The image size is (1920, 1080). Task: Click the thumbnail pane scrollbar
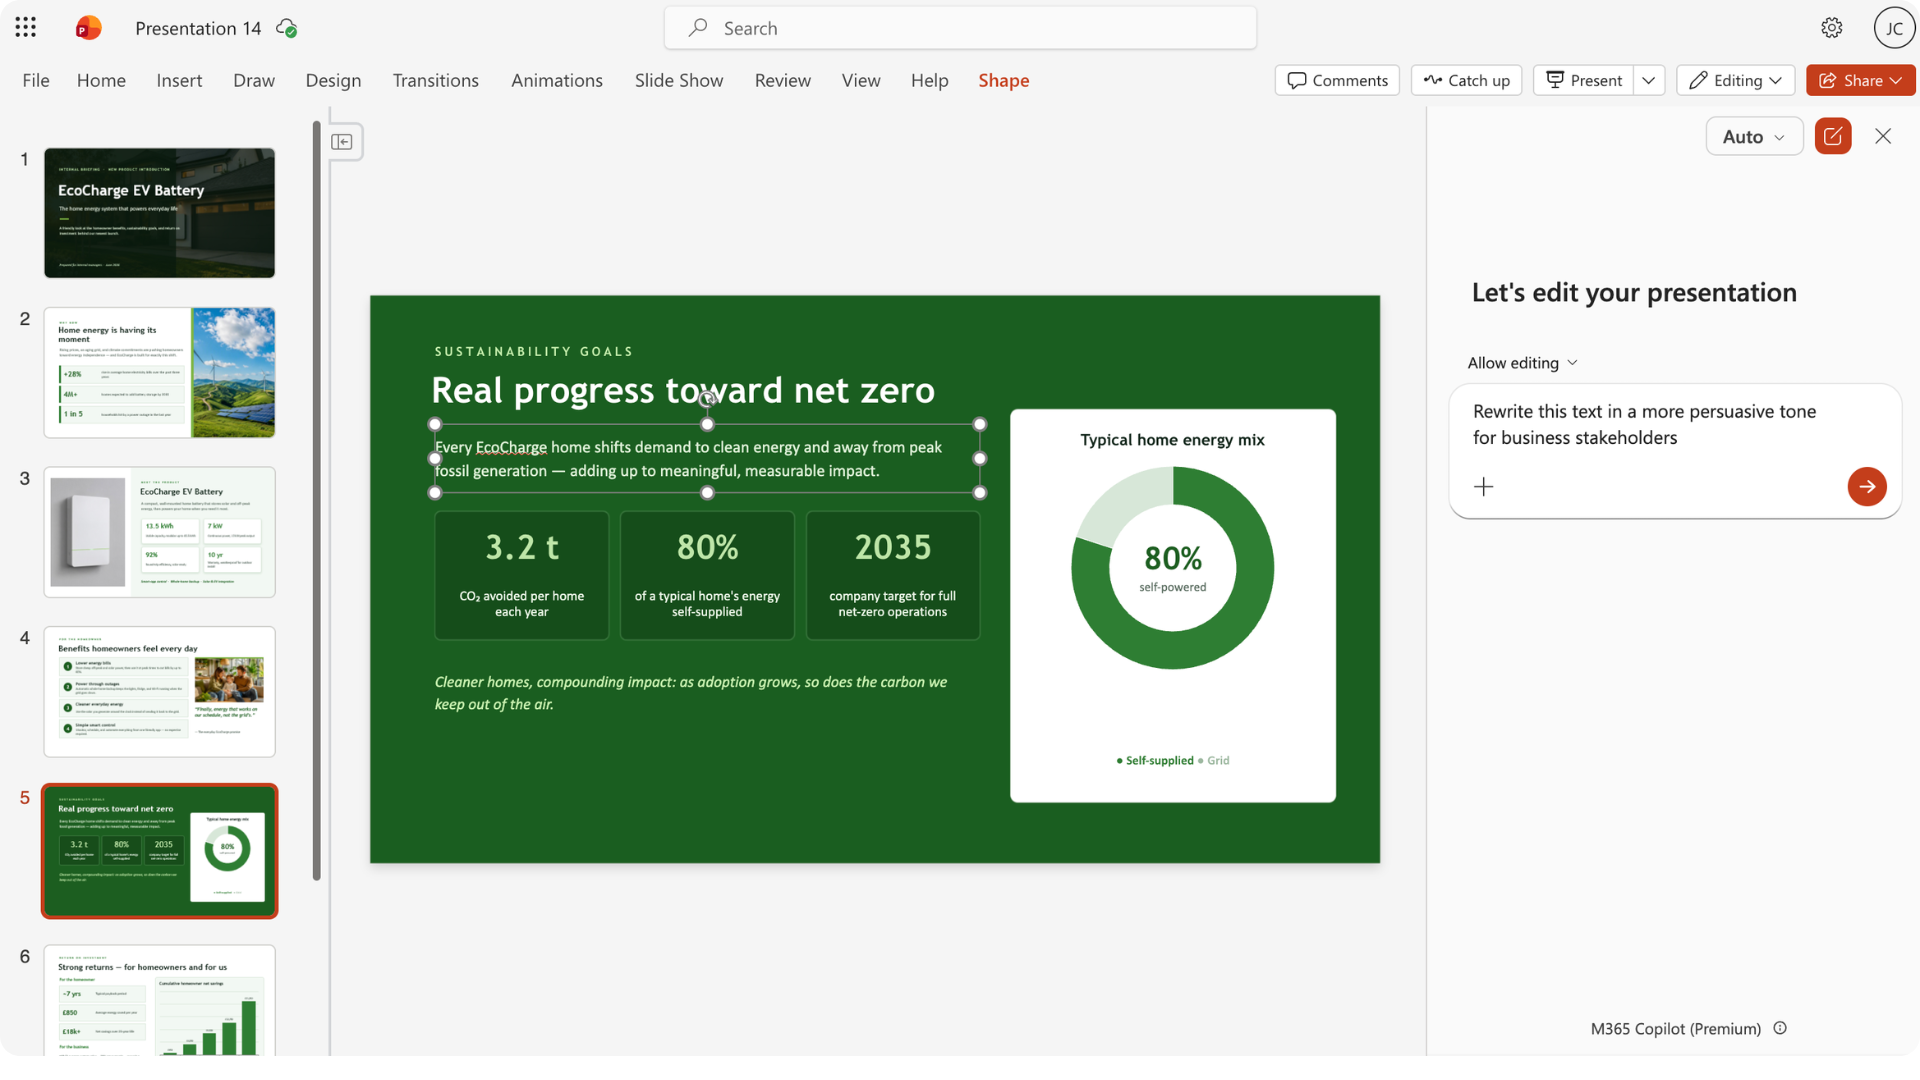click(317, 500)
